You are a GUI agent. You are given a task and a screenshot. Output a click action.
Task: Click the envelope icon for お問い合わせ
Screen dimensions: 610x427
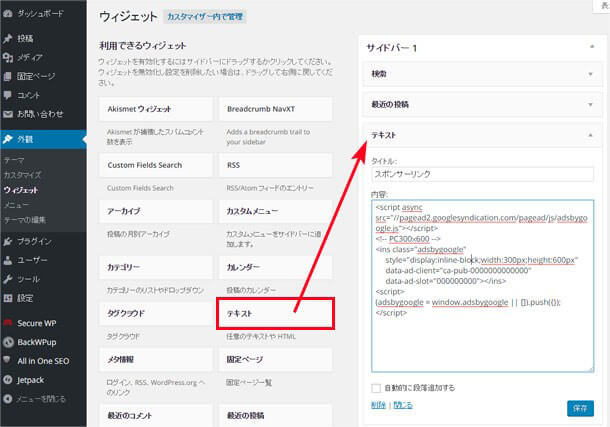pyautogui.click(x=8, y=114)
